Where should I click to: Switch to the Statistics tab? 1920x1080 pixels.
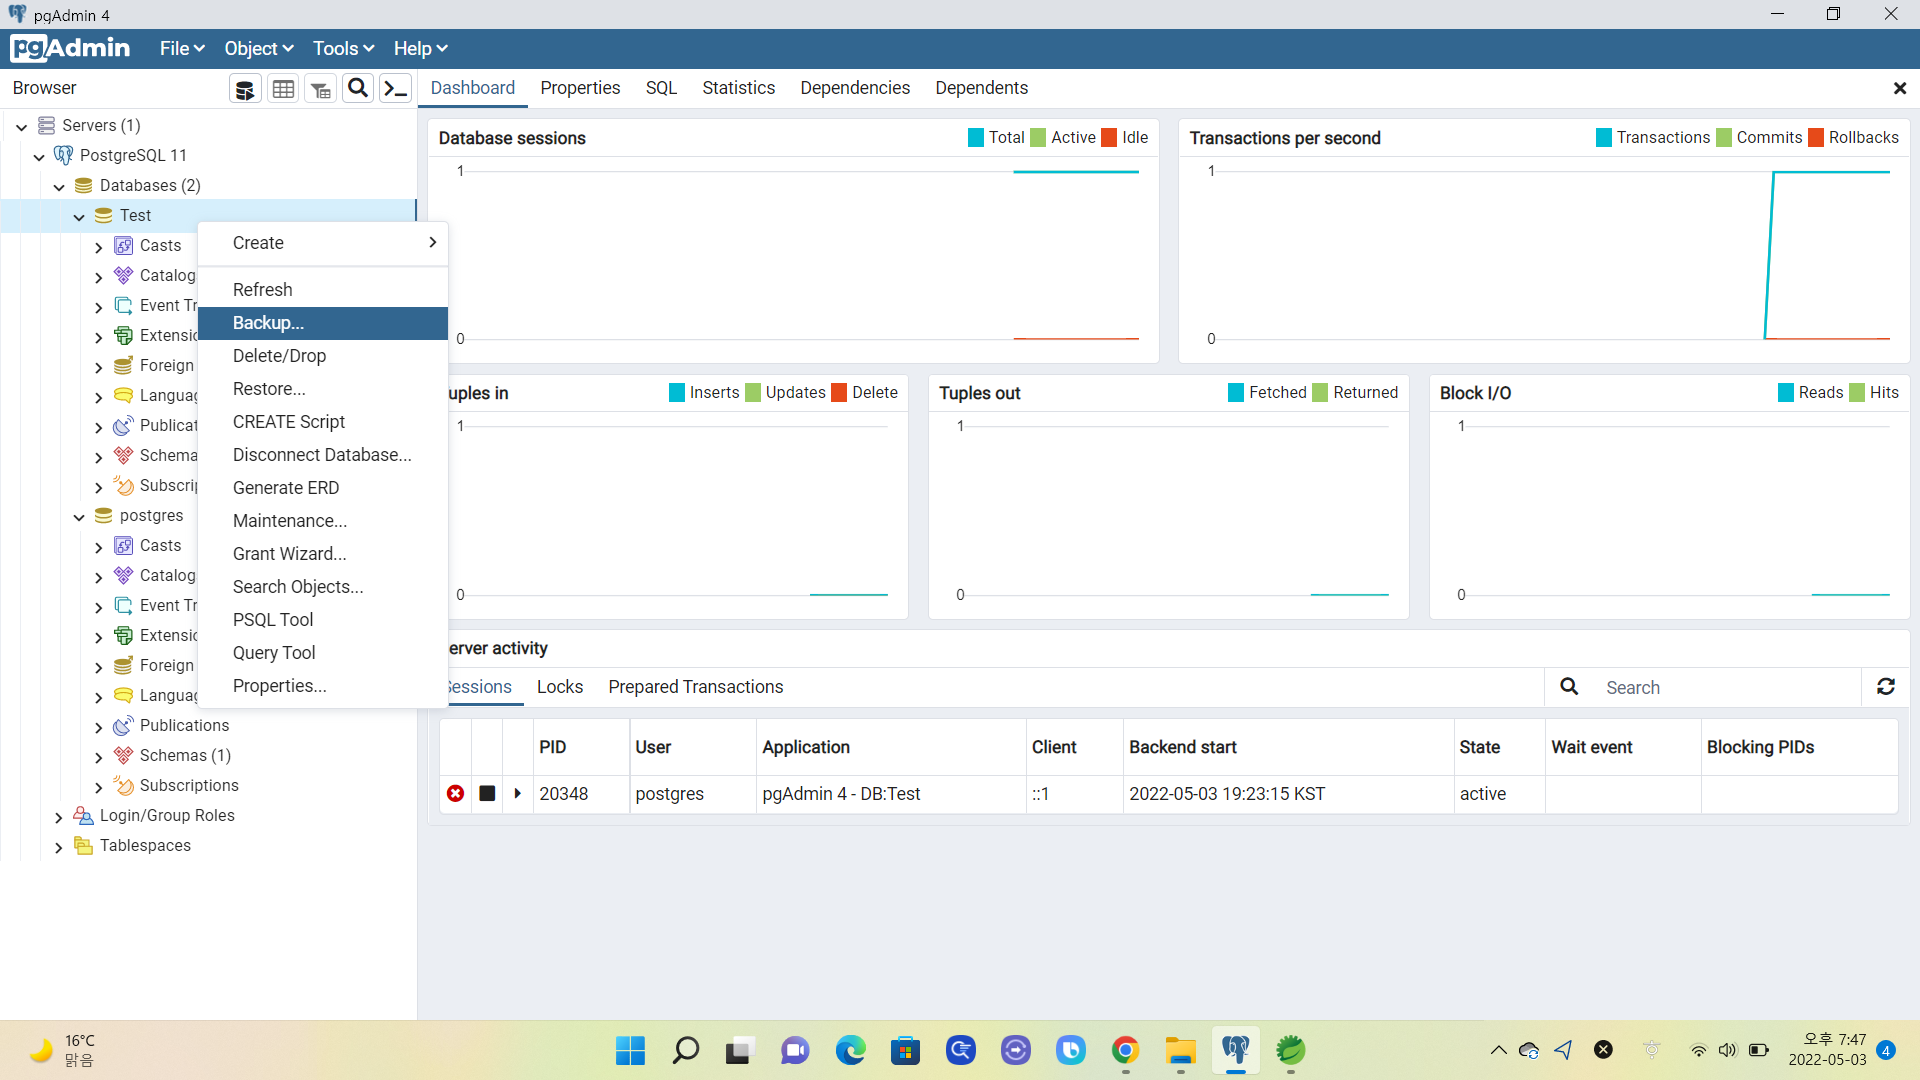(738, 88)
